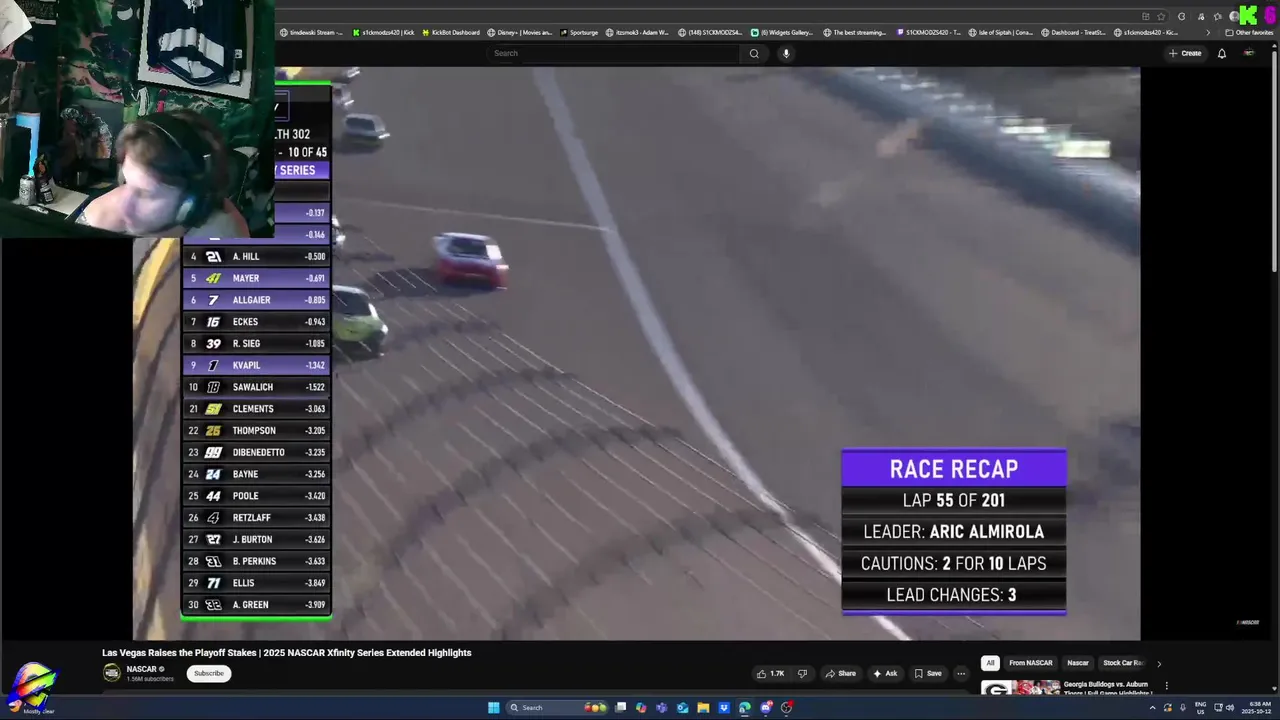Like the video showing 1.7K likes
1280x720 pixels.
pos(770,674)
